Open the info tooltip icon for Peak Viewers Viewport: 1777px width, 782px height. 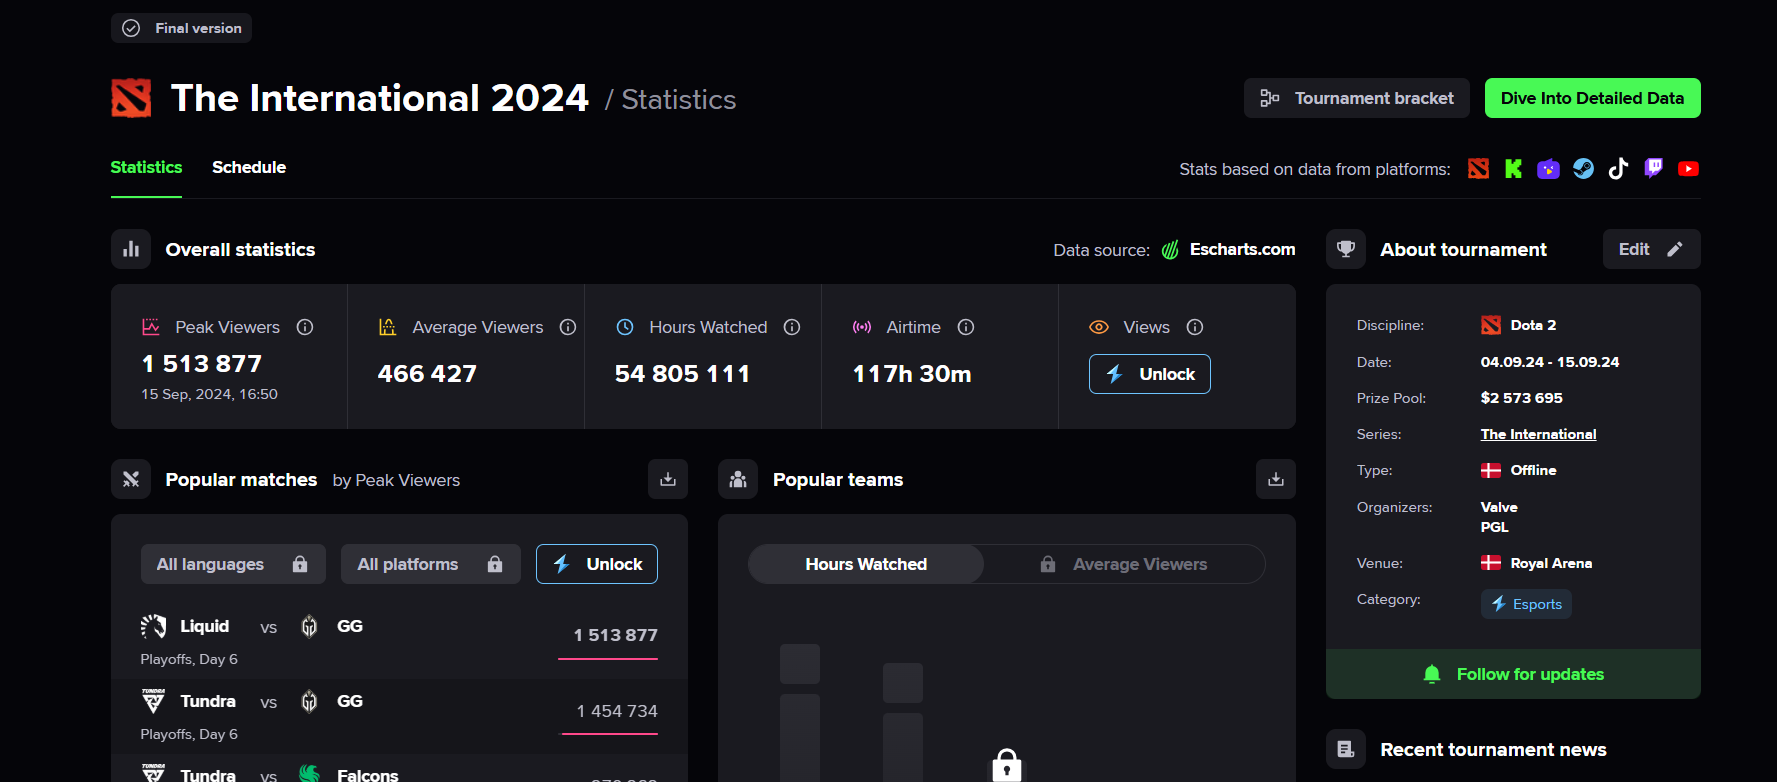(305, 327)
